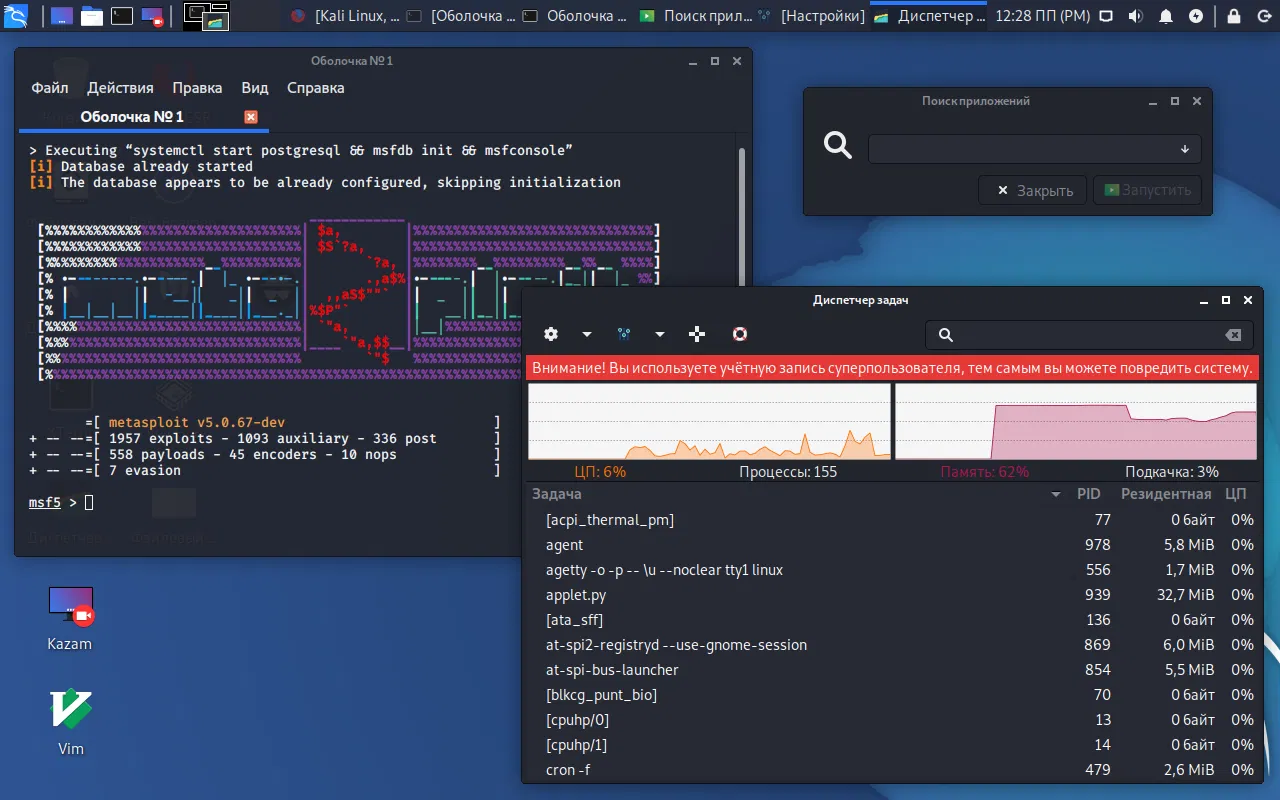Expand the application search history dropdown arrow
Image resolution: width=1280 pixels, height=800 pixels.
[x=1185, y=149]
